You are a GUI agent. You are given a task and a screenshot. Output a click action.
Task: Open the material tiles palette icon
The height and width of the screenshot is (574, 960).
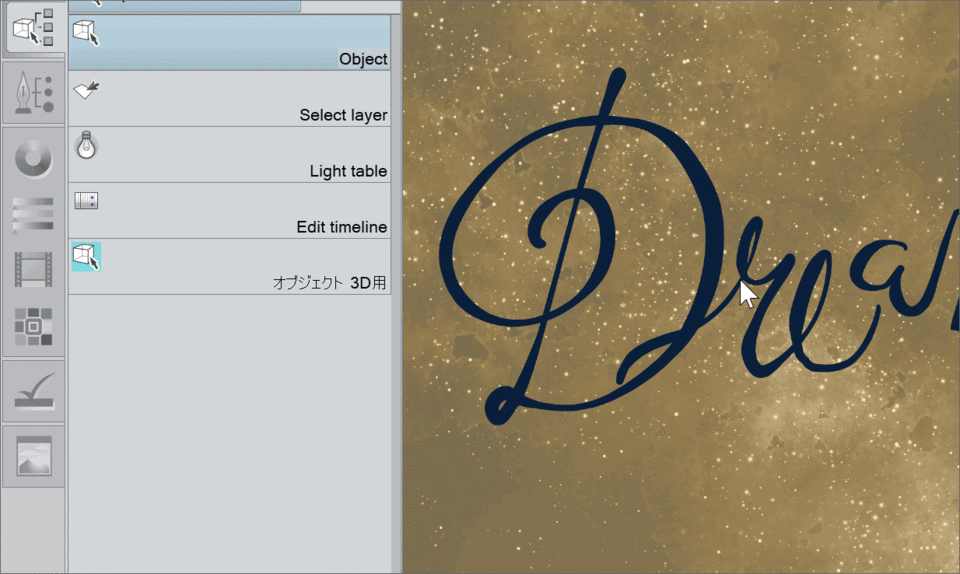coord(33,326)
